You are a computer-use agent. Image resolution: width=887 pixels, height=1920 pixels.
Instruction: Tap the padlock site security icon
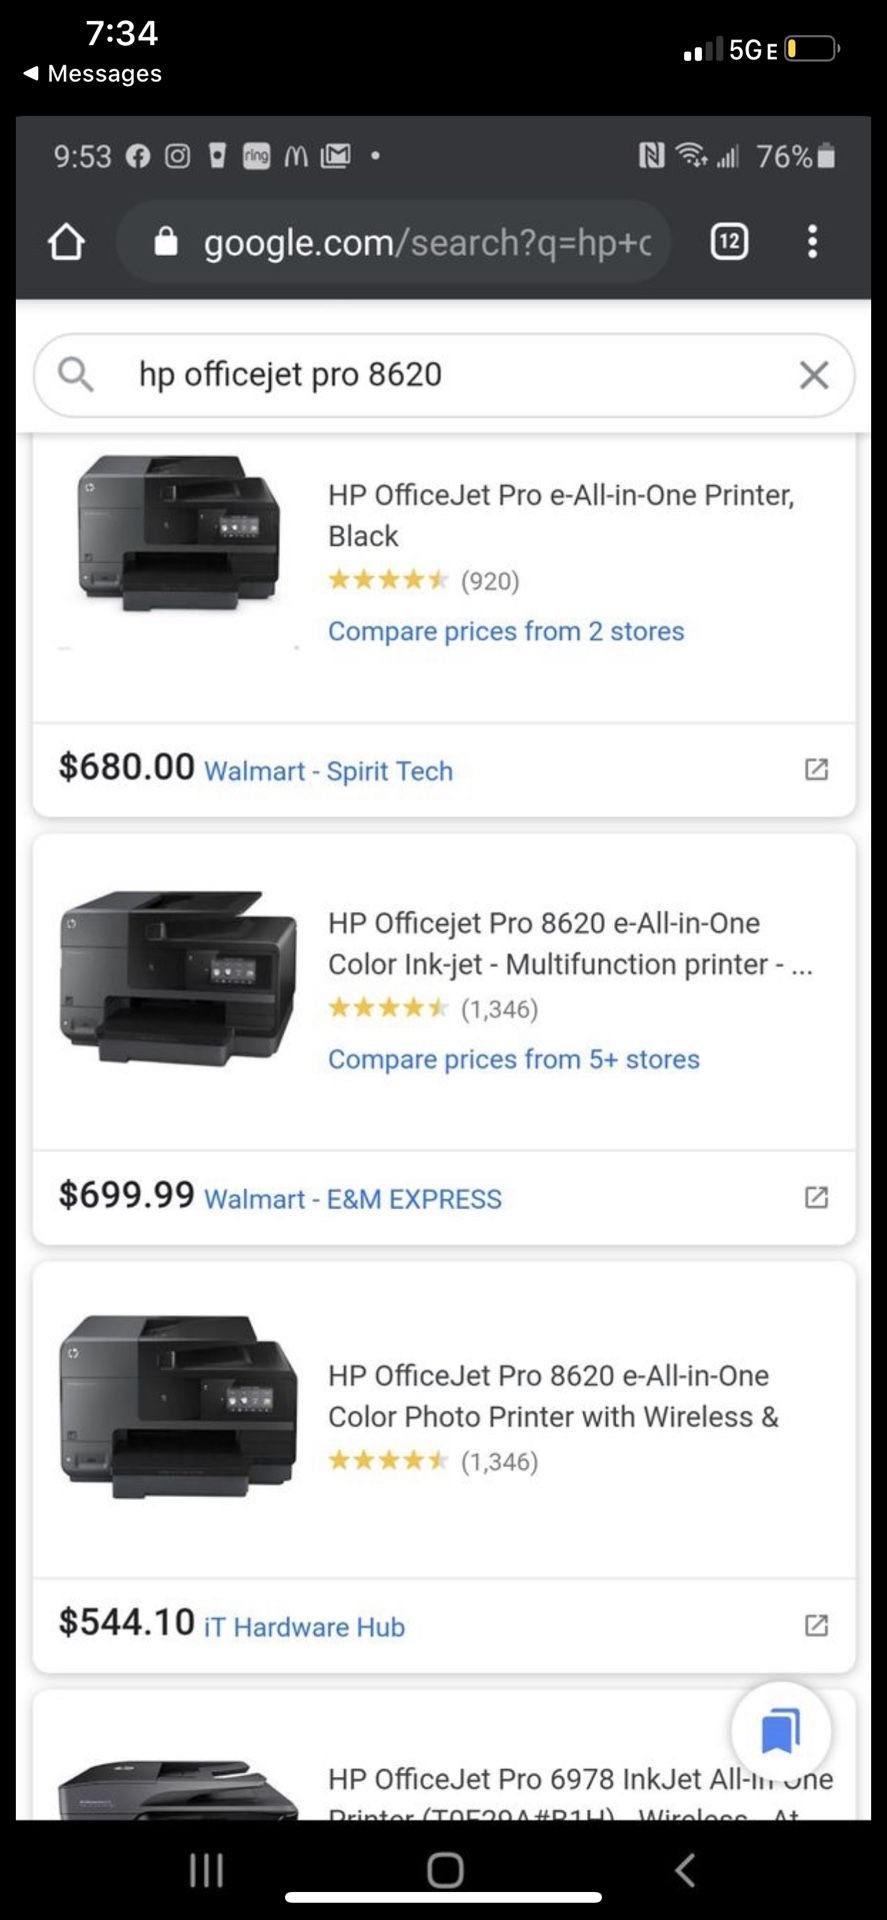coord(166,242)
